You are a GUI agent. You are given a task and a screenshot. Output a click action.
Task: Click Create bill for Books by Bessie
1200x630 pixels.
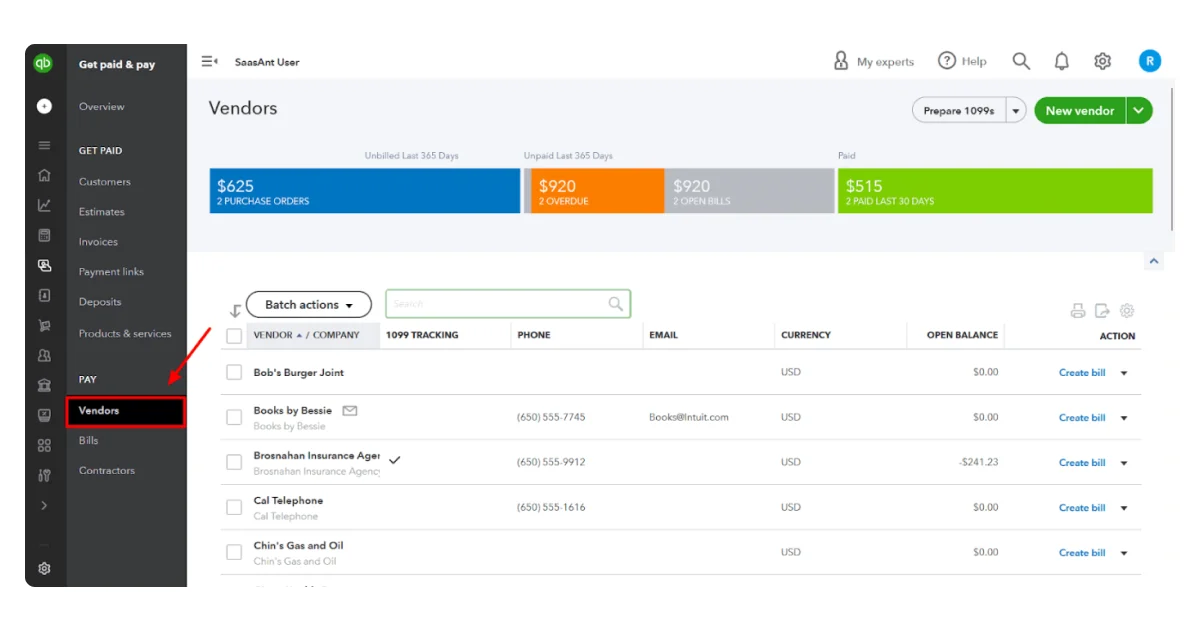[x=1082, y=418]
